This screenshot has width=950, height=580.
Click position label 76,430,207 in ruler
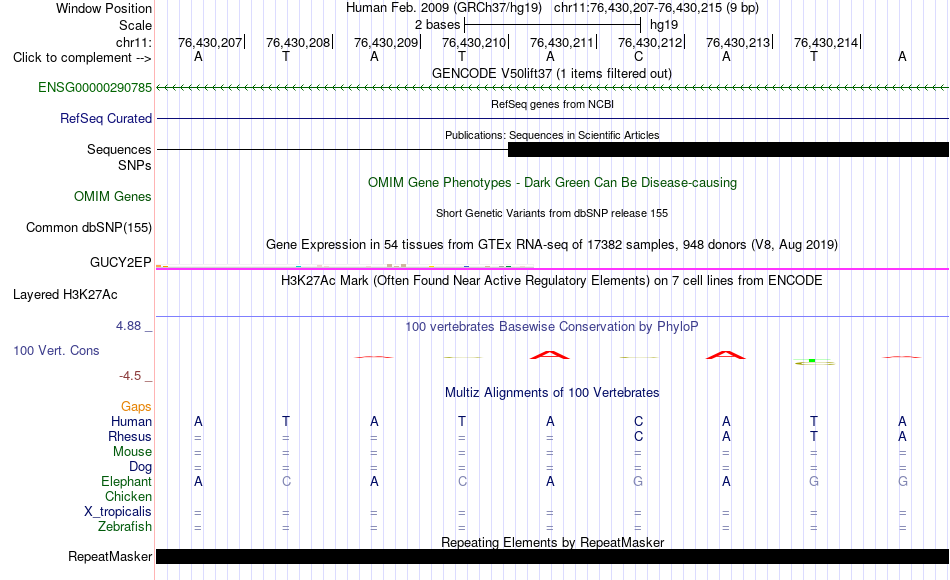210,42
